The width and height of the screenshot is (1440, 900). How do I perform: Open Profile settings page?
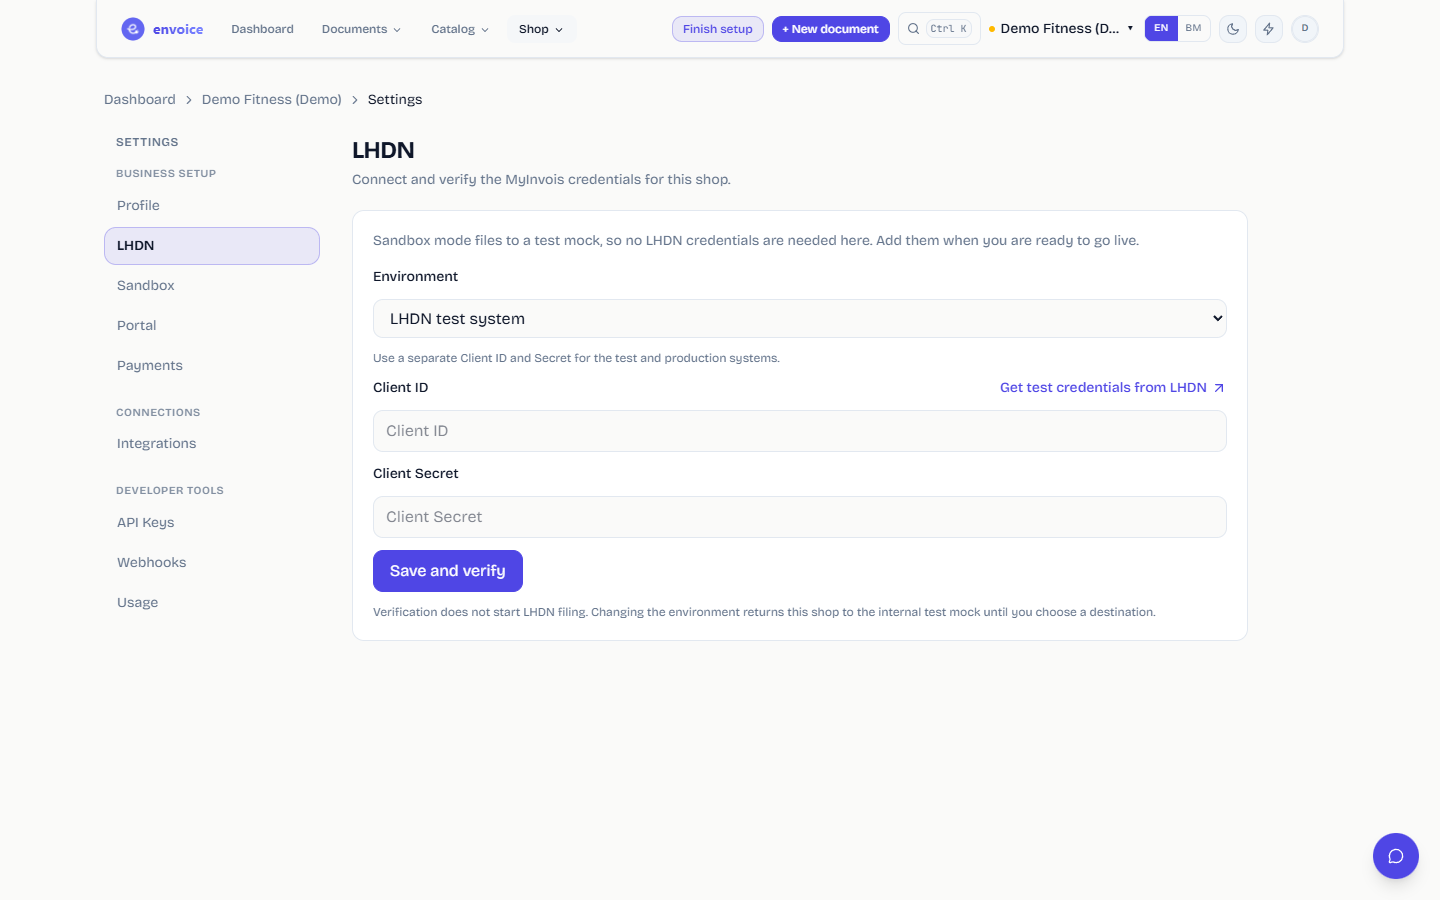click(212, 206)
